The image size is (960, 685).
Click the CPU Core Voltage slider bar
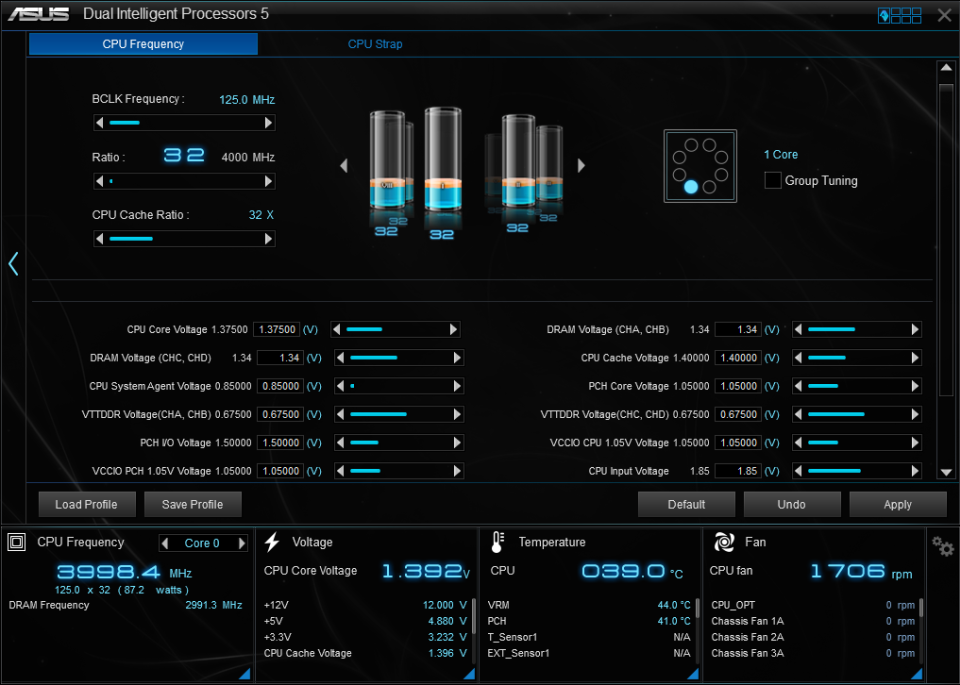[395, 329]
